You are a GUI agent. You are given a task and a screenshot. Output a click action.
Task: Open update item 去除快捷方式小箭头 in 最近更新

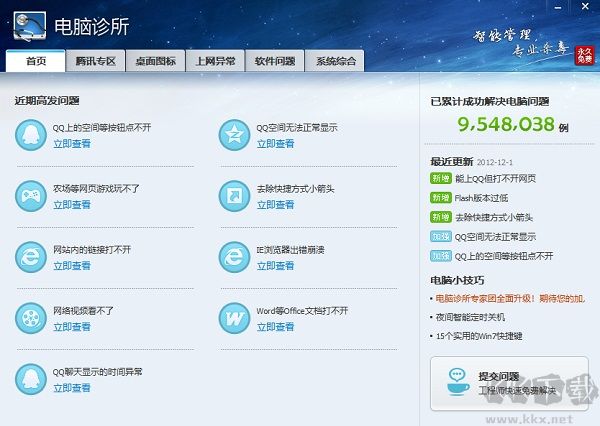(494, 217)
